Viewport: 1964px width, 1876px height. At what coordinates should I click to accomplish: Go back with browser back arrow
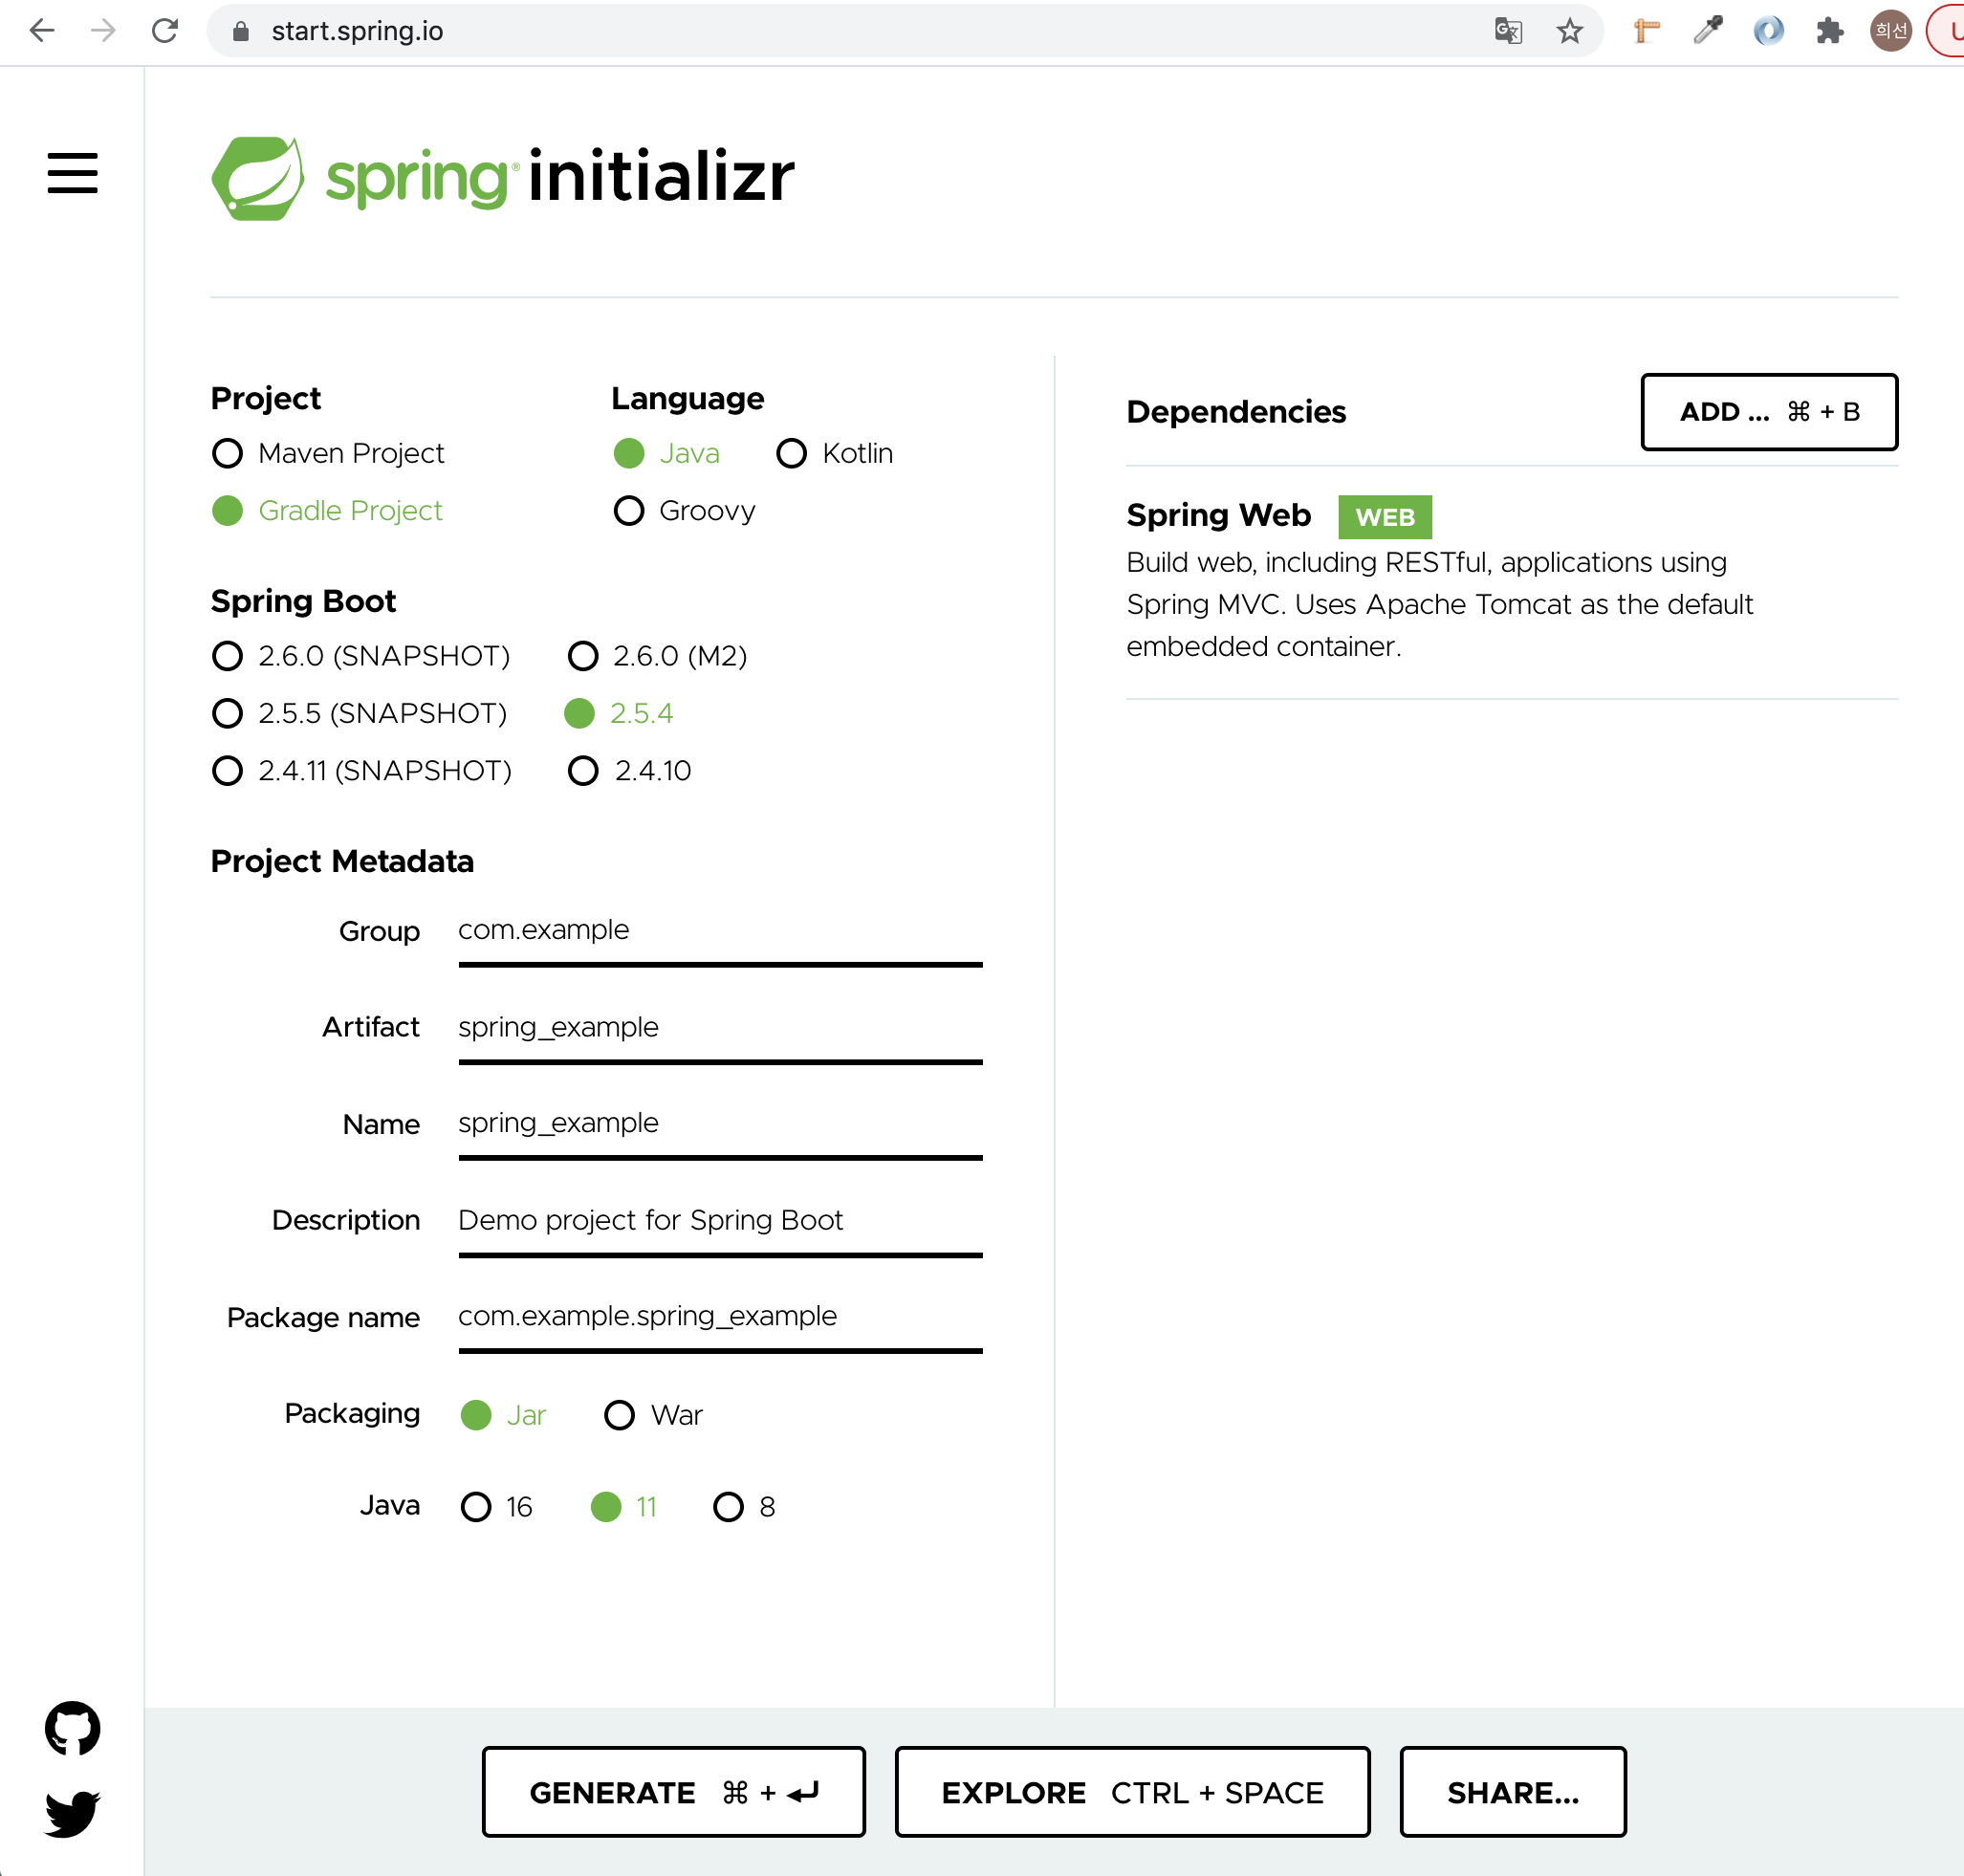(42, 31)
